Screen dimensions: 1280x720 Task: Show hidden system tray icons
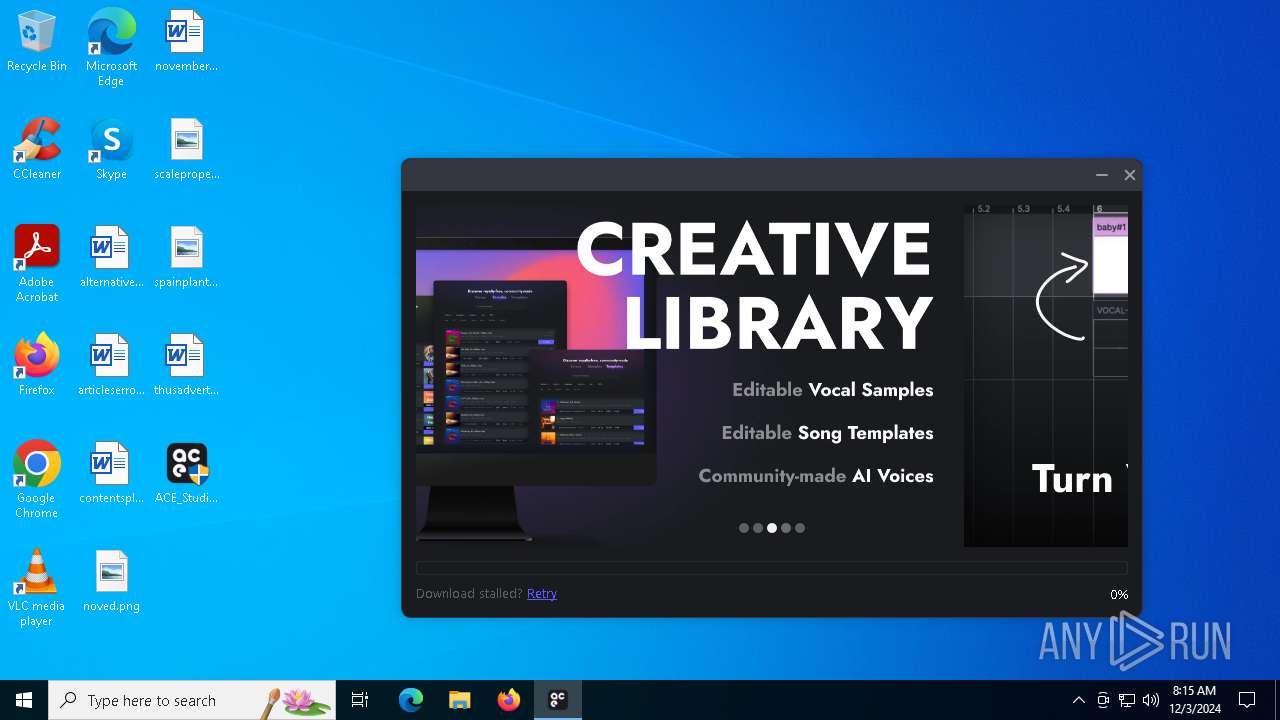point(1078,700)
